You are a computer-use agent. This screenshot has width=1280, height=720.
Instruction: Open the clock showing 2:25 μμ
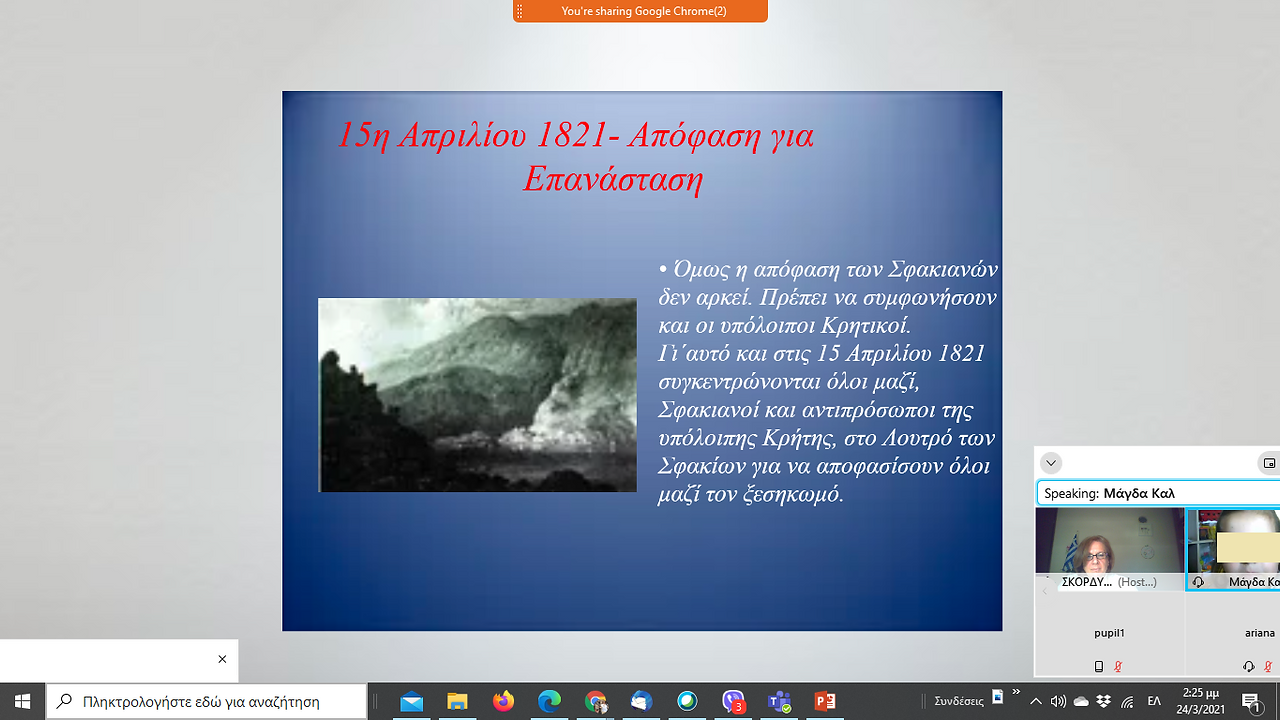(x=1200, y=701)
